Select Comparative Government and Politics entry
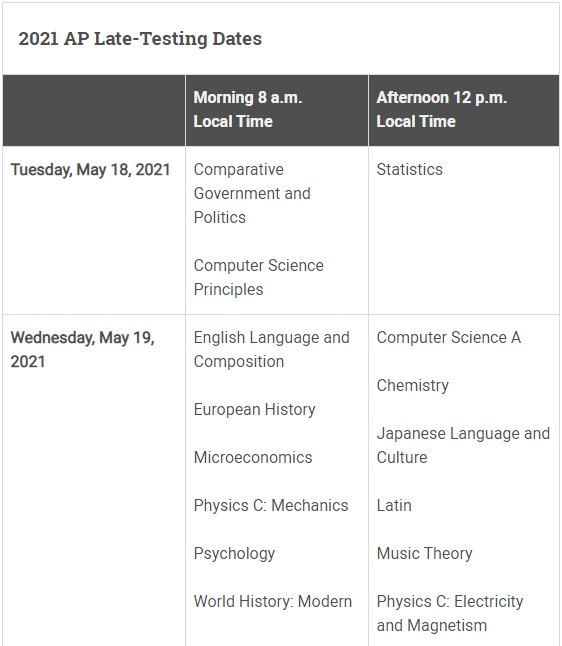562x646 pixels. click(x=252, y=193)
